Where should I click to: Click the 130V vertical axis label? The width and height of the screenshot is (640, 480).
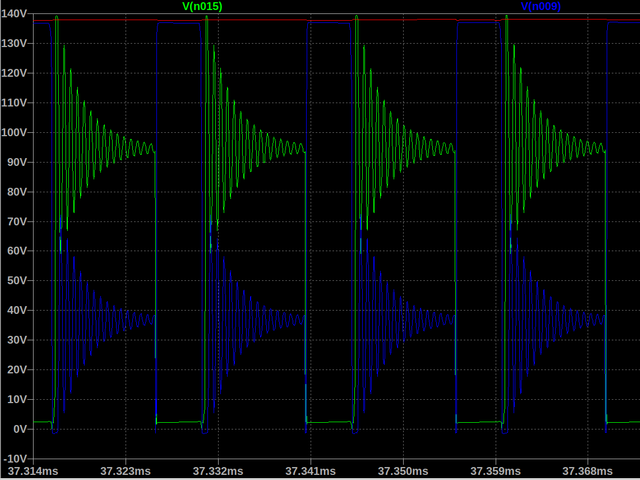pyautogui.click(x=15, y=44)
